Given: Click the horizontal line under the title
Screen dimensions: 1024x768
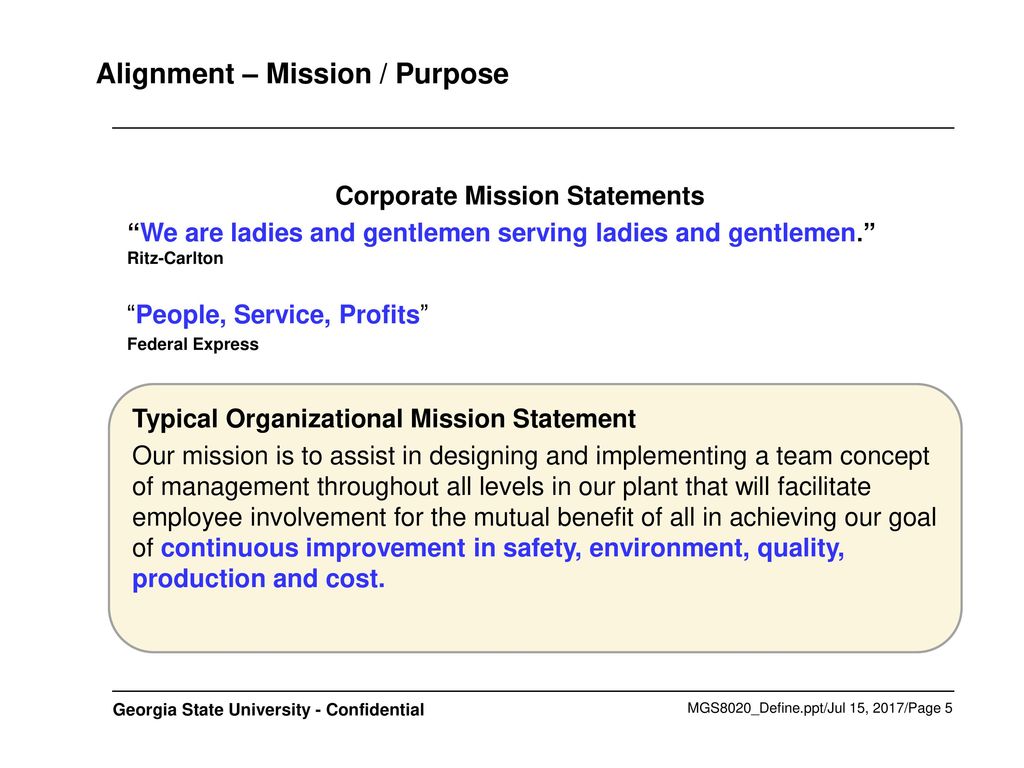Looking at the screenshot, I should (x=533, y=128).
